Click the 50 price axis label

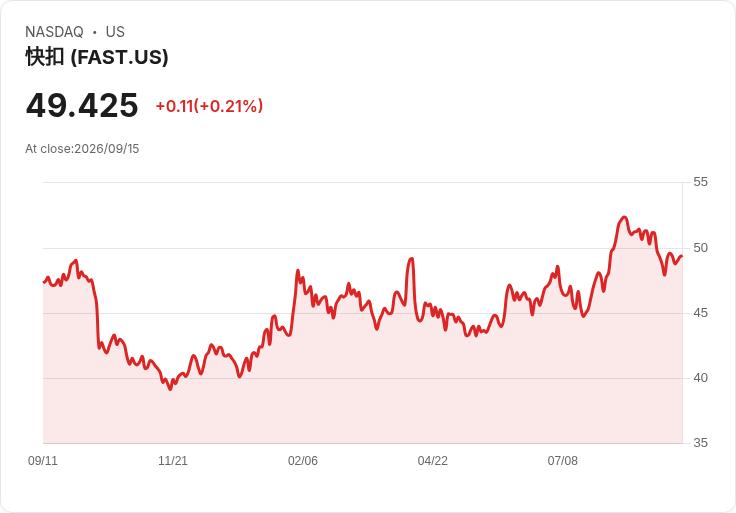point(700,248)
